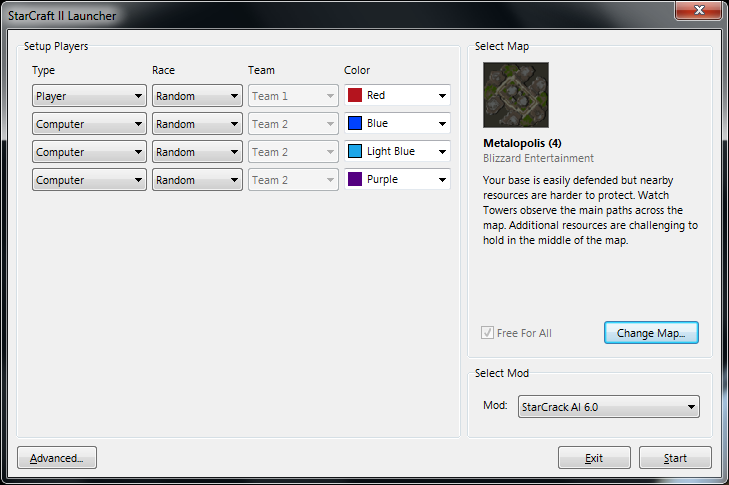Click the Team 1 dropdown in the first row

293,96
